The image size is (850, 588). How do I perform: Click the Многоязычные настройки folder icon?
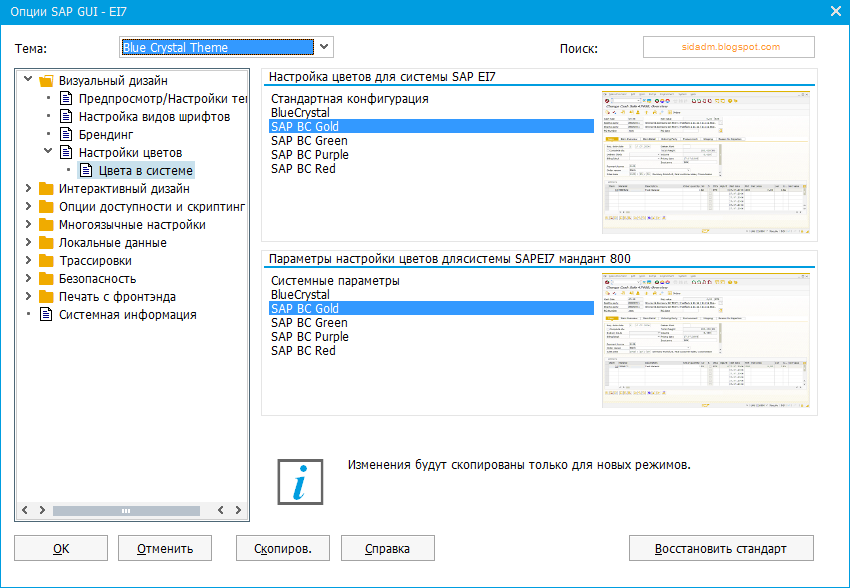47,224
